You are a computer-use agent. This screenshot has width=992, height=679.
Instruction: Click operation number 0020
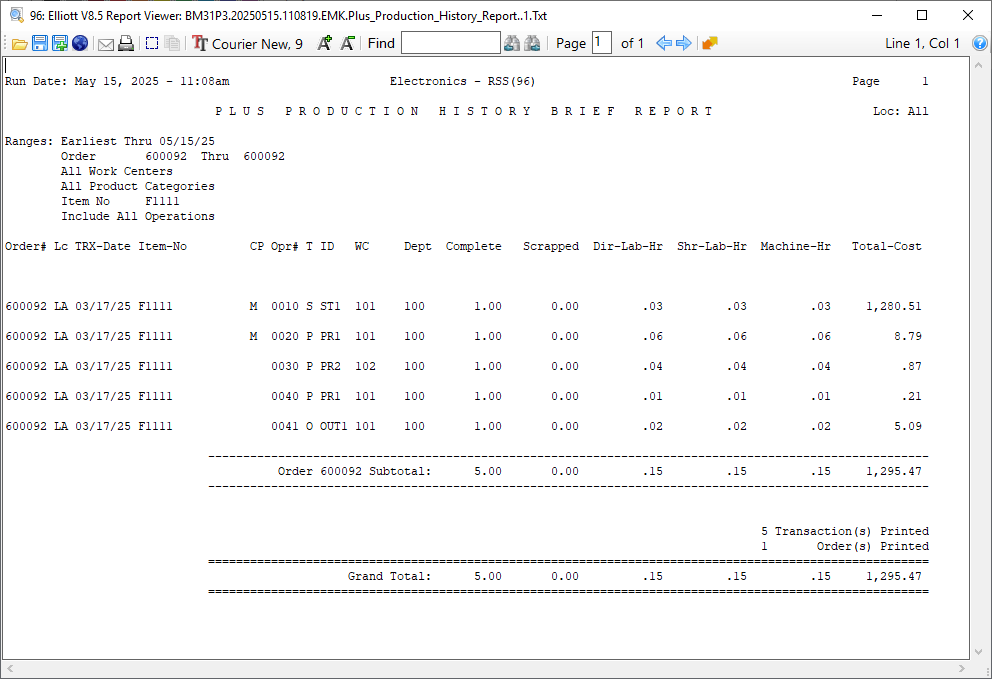285,337
